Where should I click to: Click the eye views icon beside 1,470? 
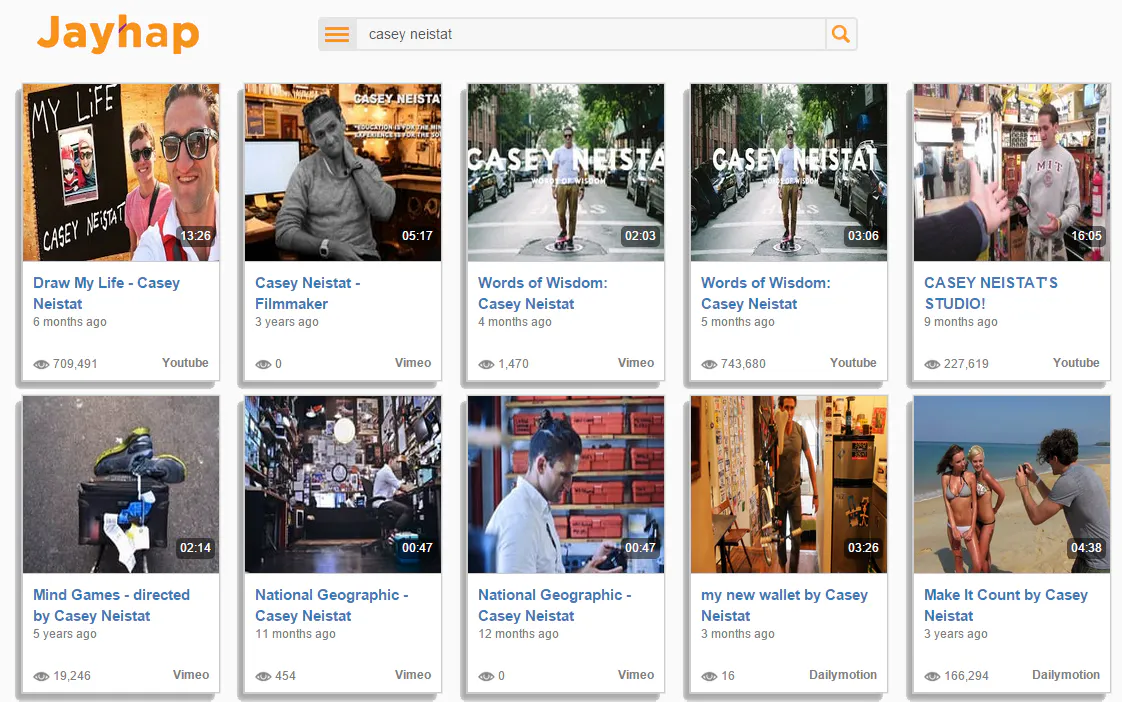487,364
